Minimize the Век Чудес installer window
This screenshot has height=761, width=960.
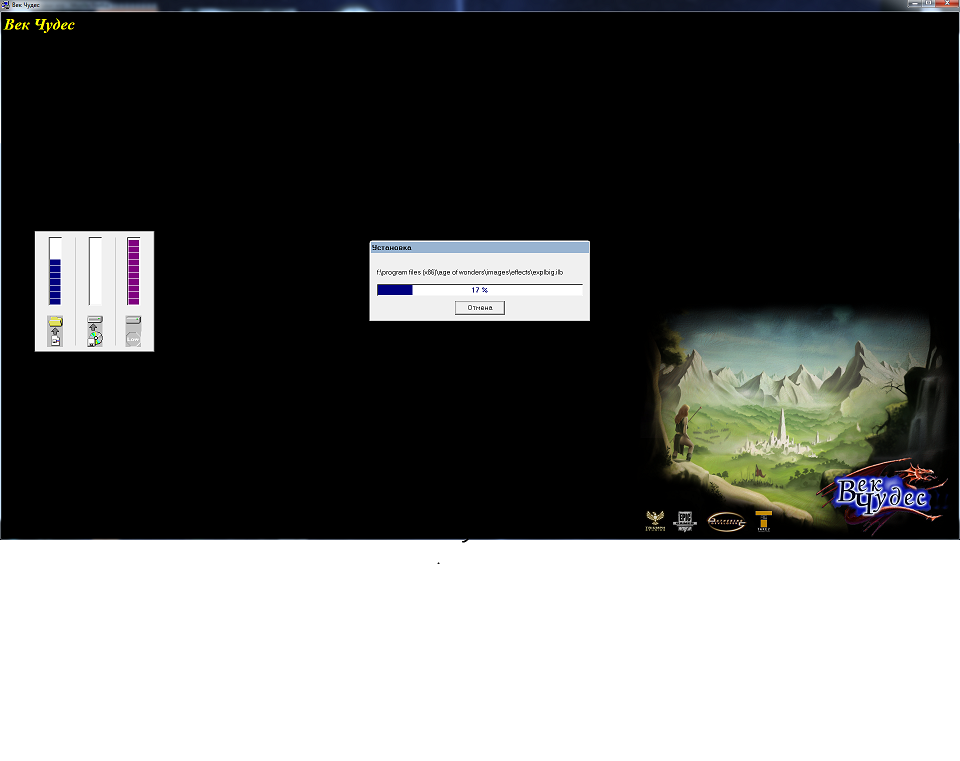[913, 4]
